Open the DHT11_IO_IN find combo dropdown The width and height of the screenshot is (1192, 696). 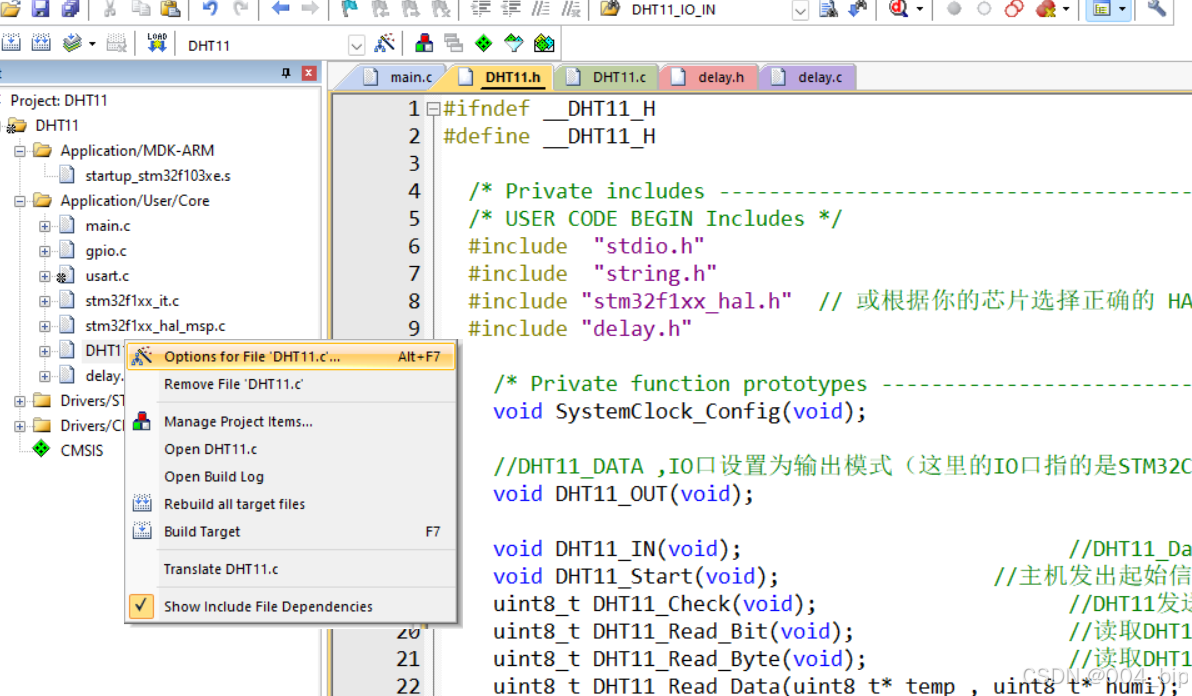pyautogui.click(x=800, y=10)
